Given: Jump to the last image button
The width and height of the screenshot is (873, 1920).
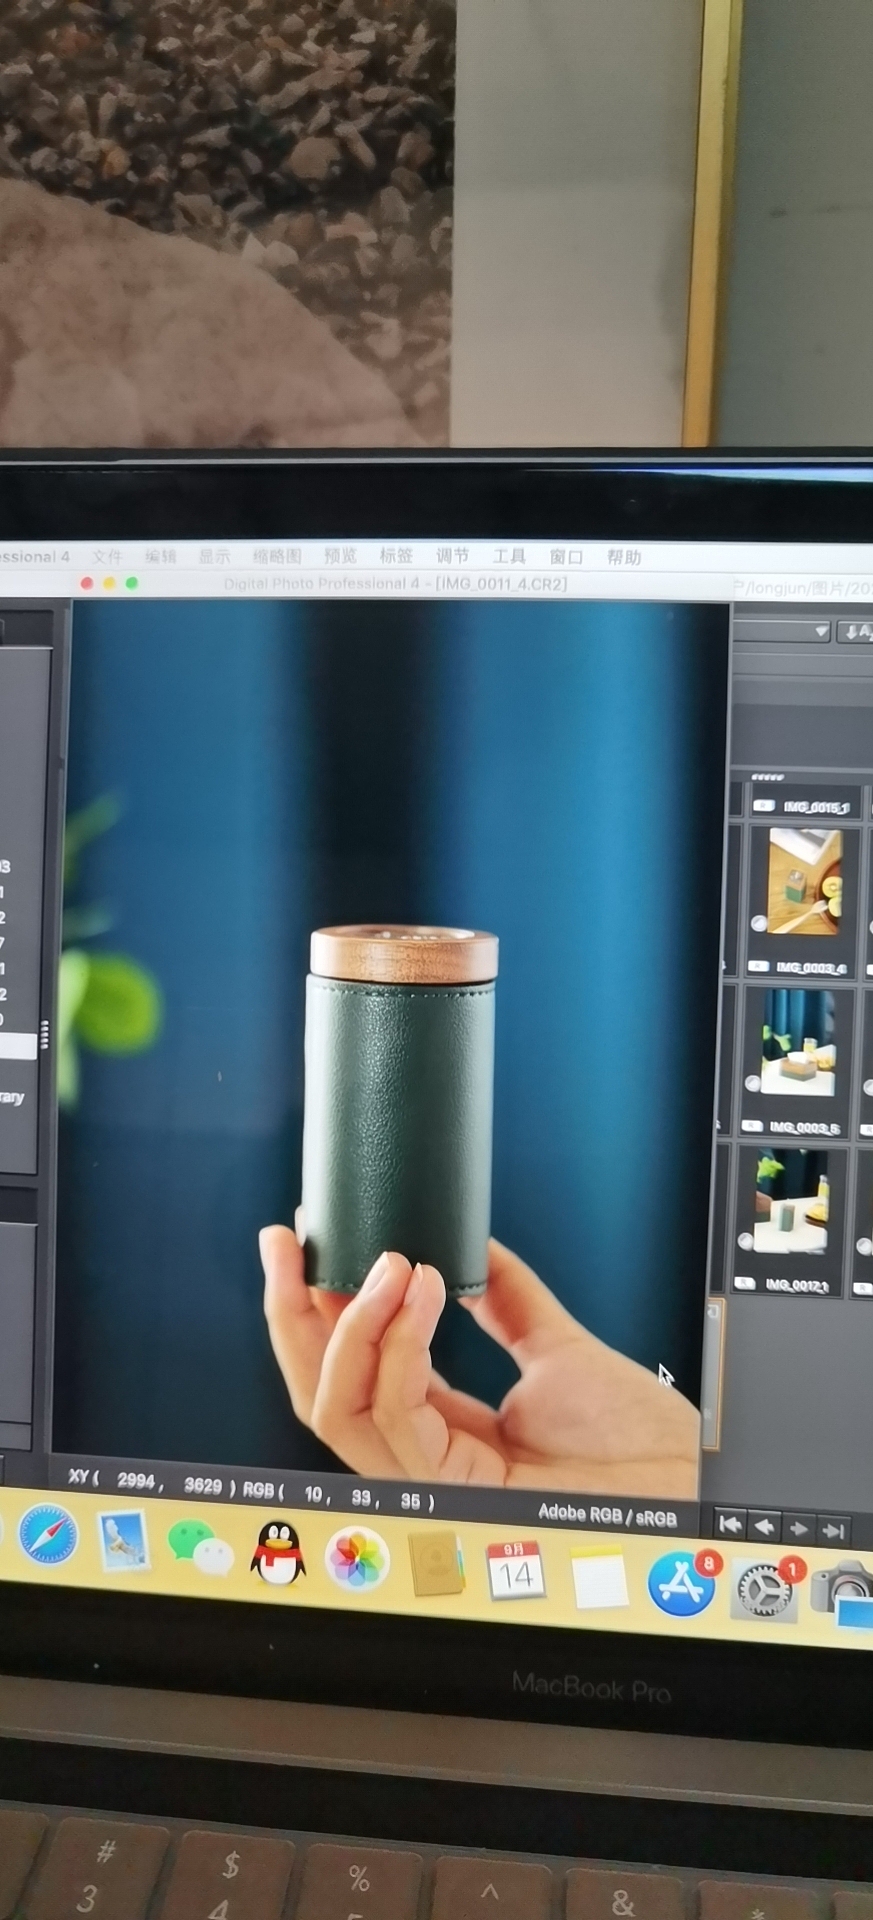Looking at the screenshot, I should click(832, 1531).
